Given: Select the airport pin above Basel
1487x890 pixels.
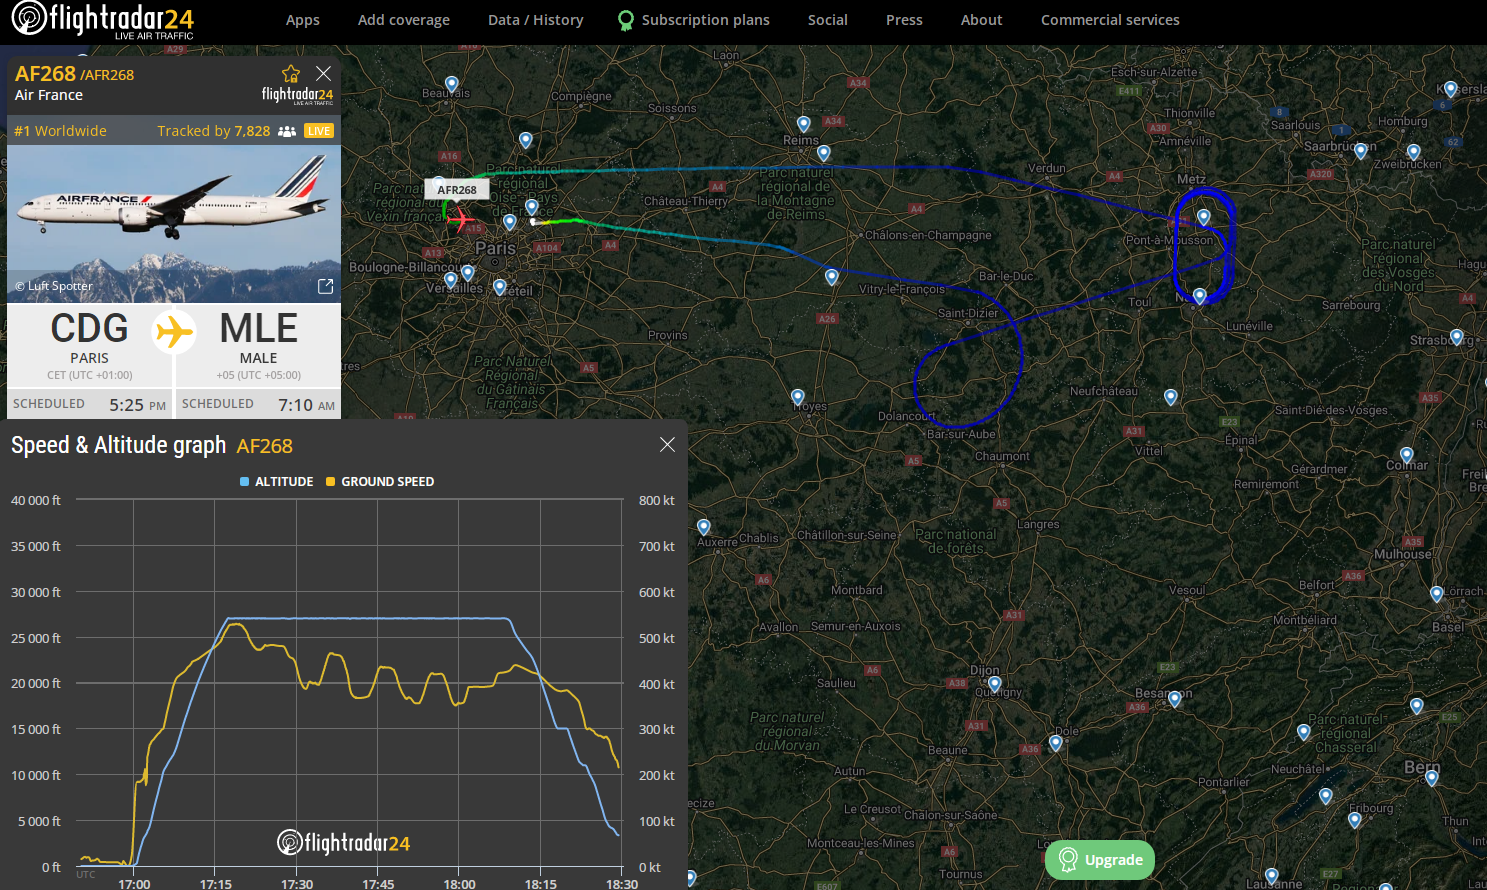Looking at the screenshot, I should 1437,594.
